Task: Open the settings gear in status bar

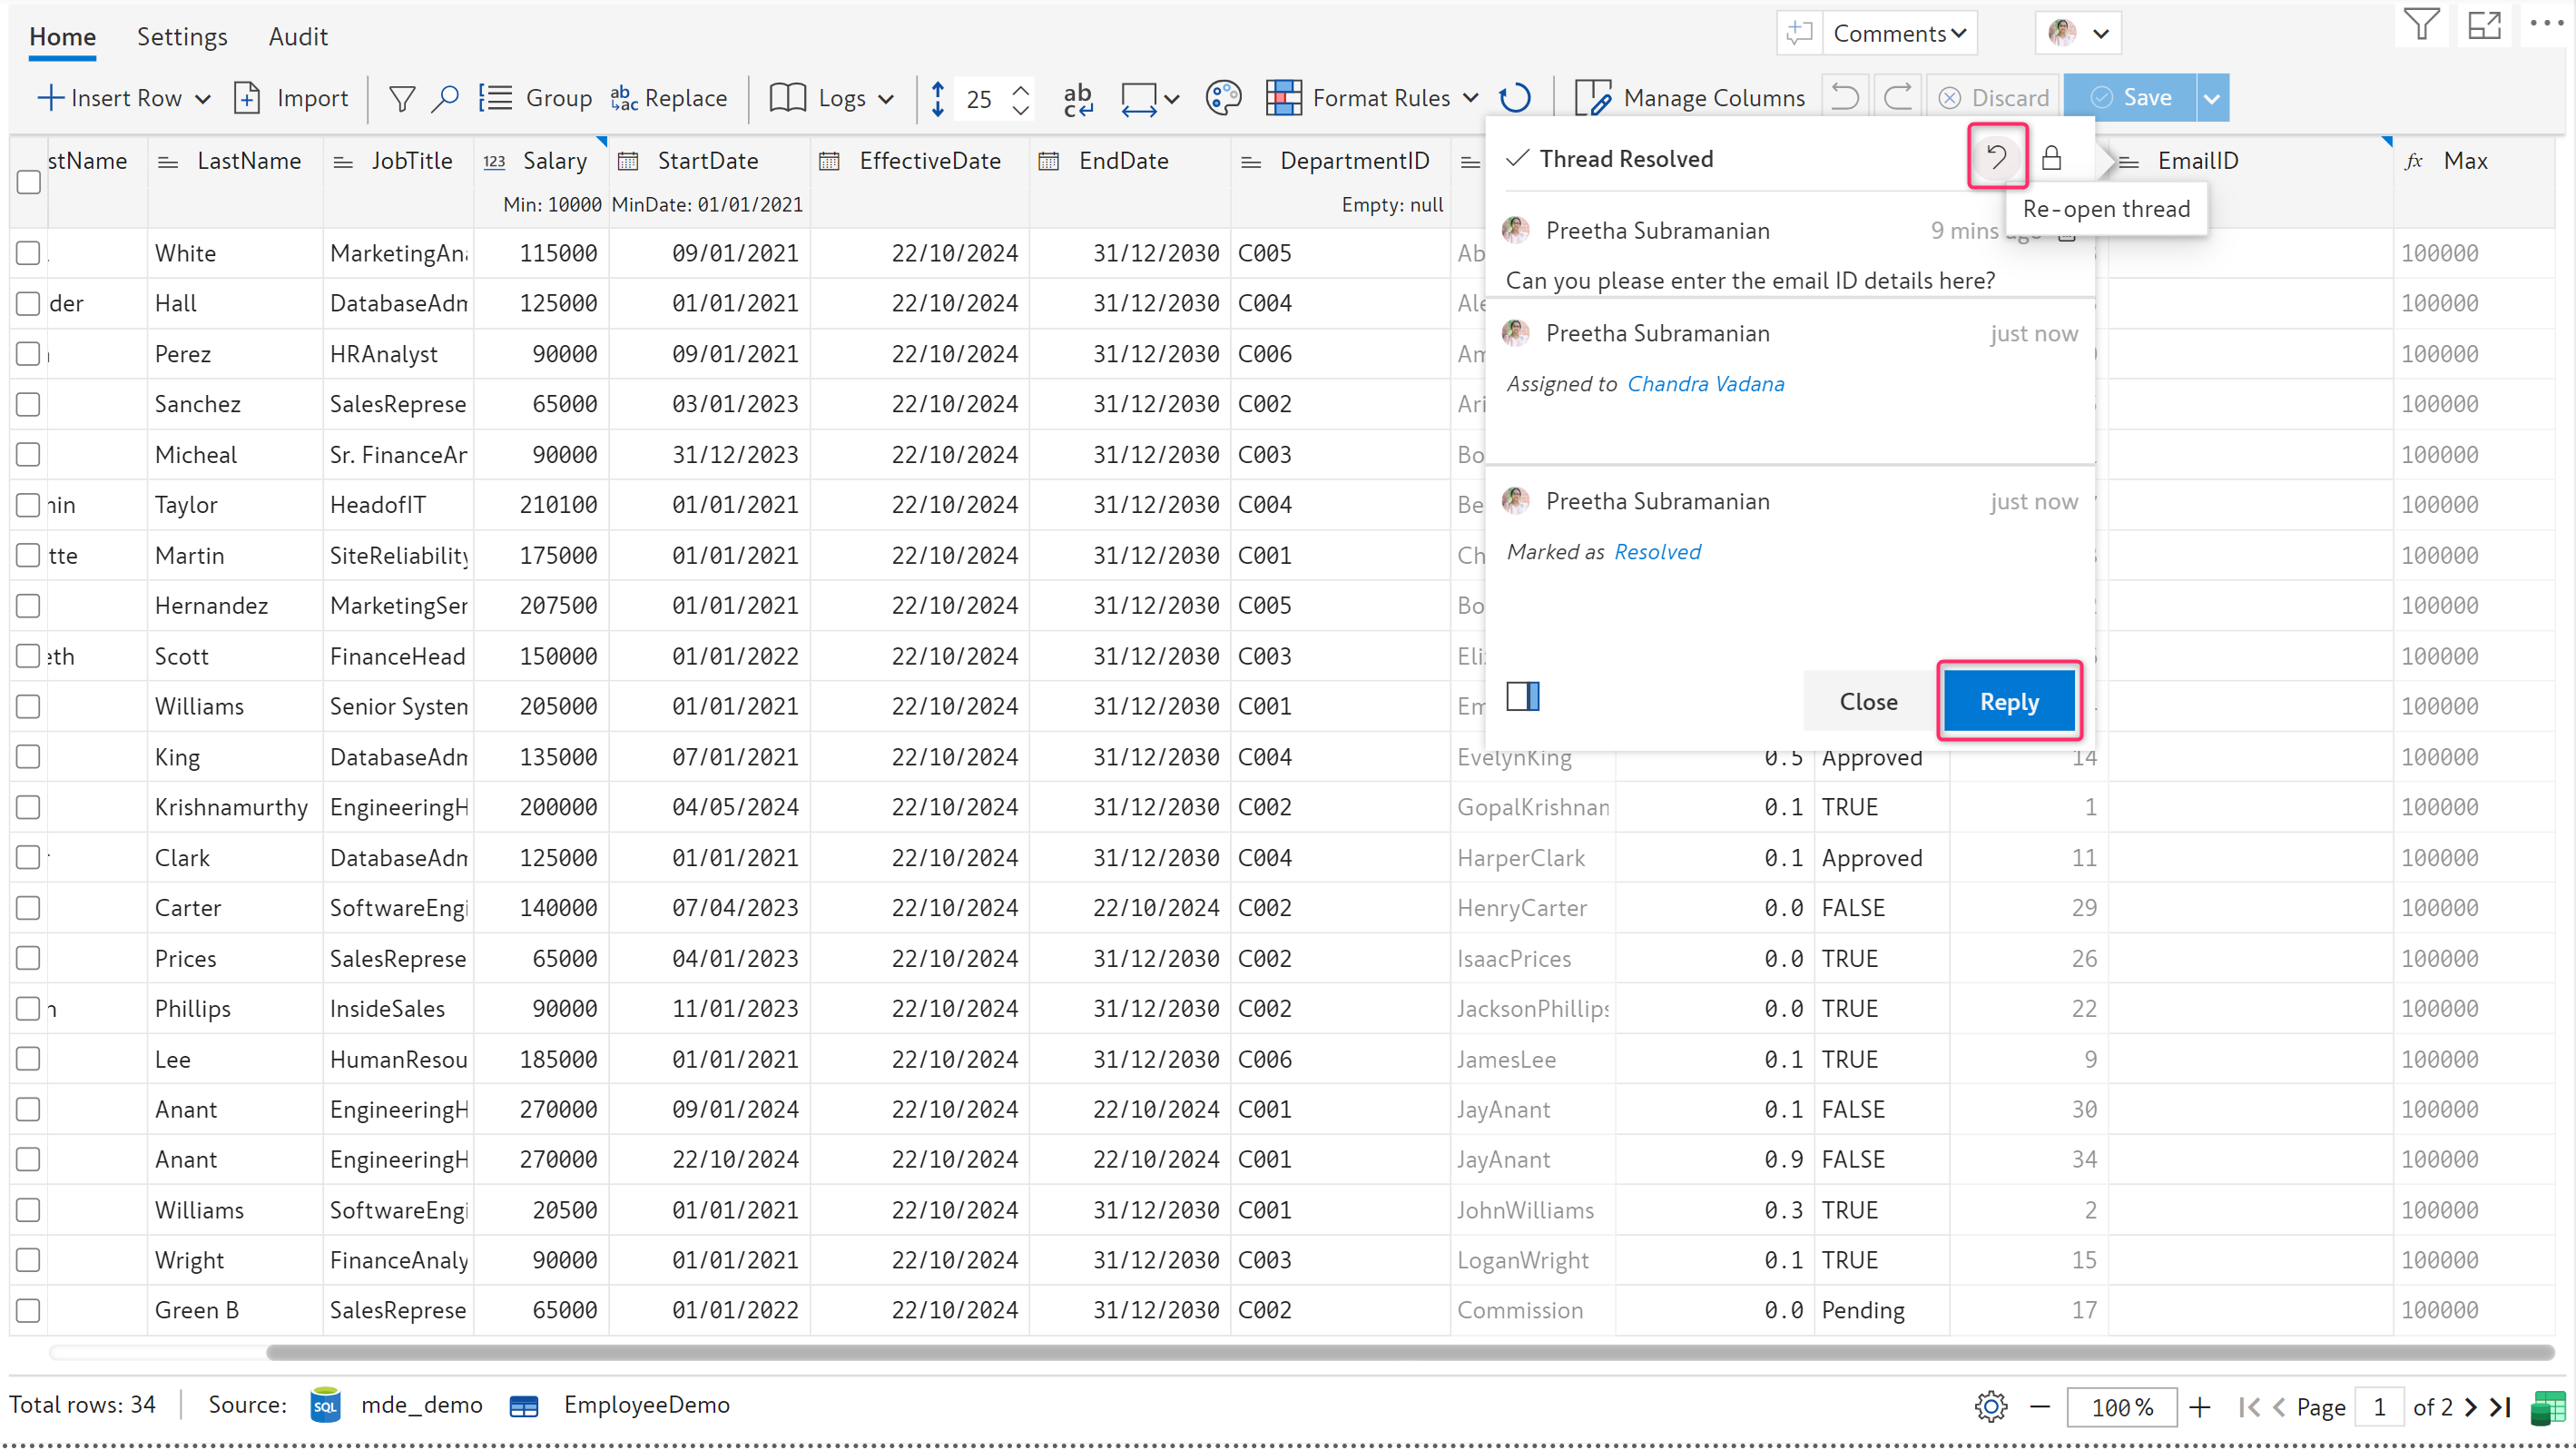Action: 1990,1407
